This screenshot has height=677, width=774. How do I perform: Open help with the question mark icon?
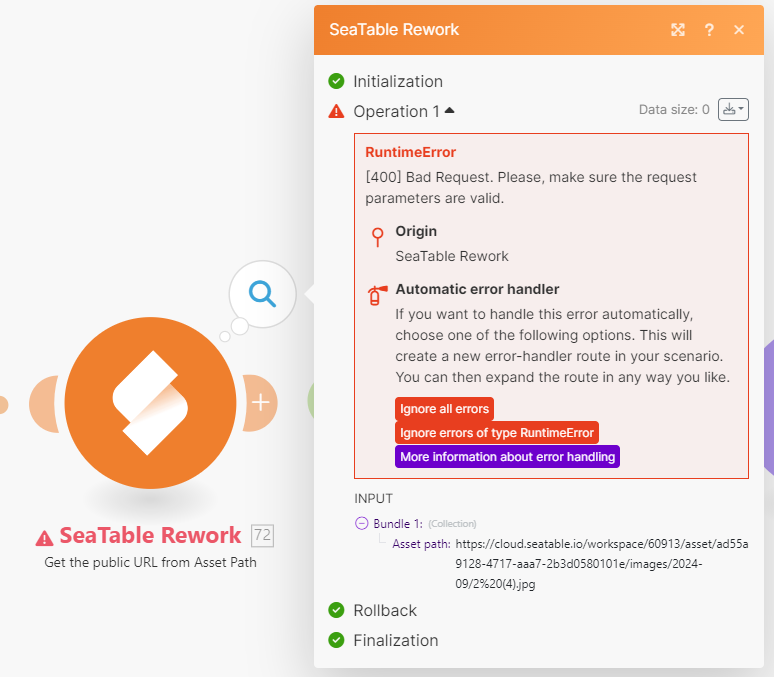(709, 30)
